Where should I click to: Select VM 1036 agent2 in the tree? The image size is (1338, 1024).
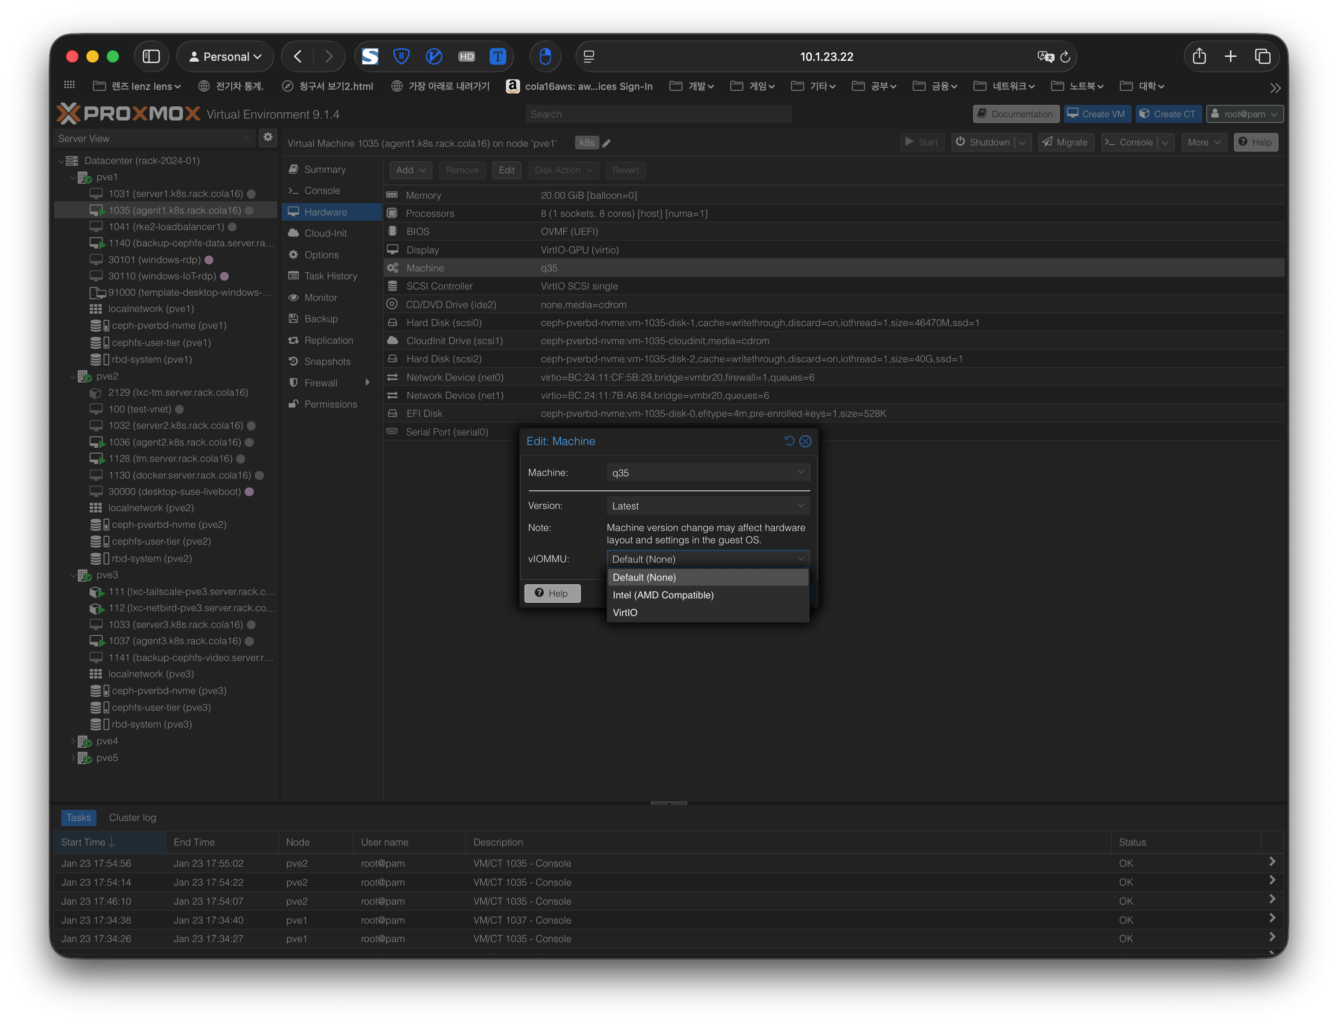pos(174,442)
